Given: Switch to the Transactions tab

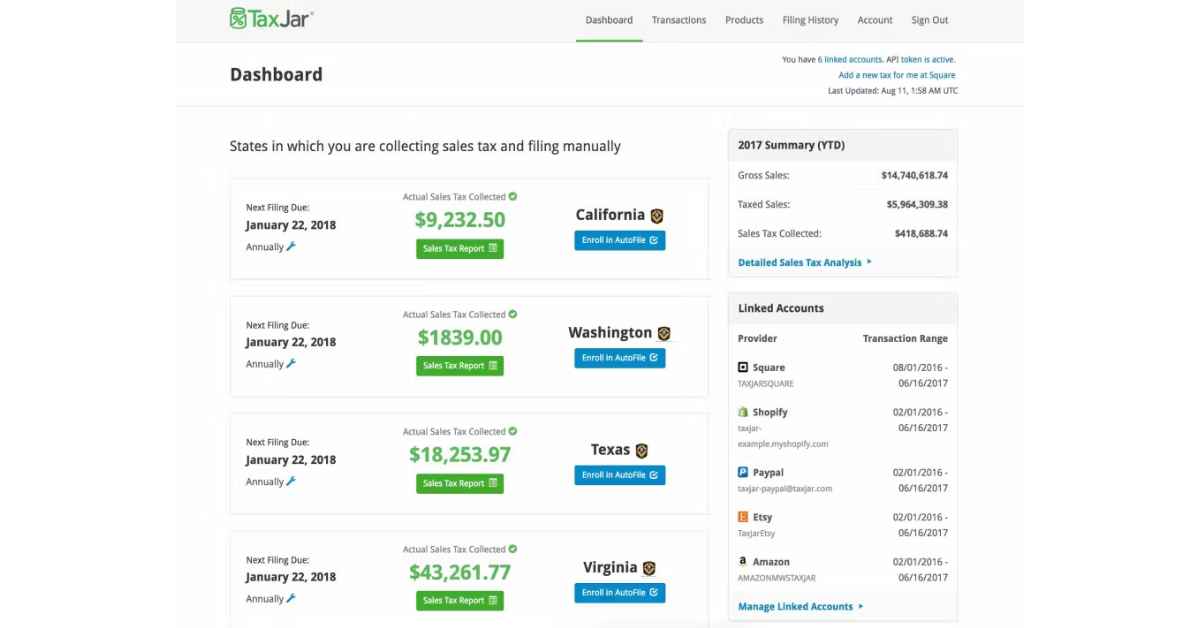Looking at the screenshot, I should (x=679, y=19).
